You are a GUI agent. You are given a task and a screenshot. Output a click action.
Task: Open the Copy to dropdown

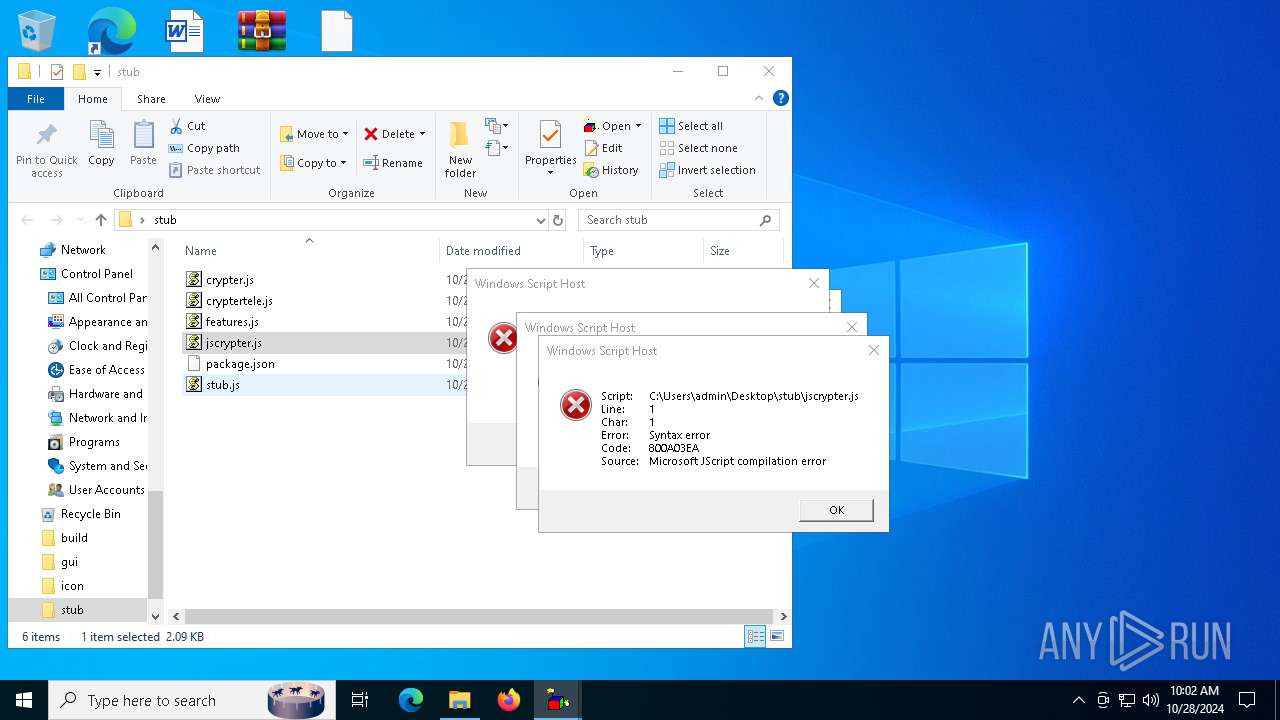pyautogui.click(x=313, y=163)
